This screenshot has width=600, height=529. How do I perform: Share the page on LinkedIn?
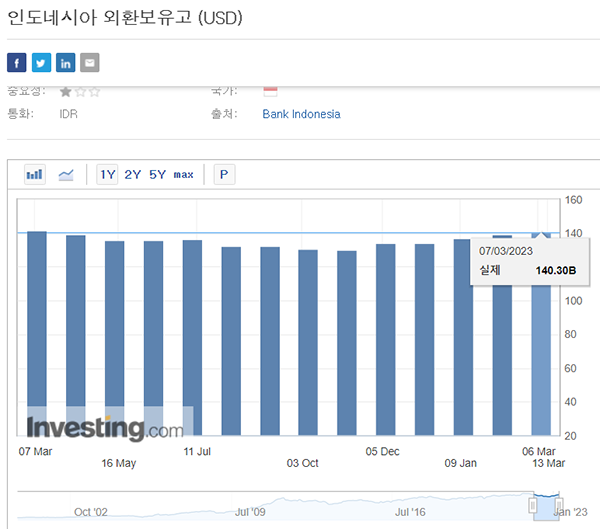[66, 63]
